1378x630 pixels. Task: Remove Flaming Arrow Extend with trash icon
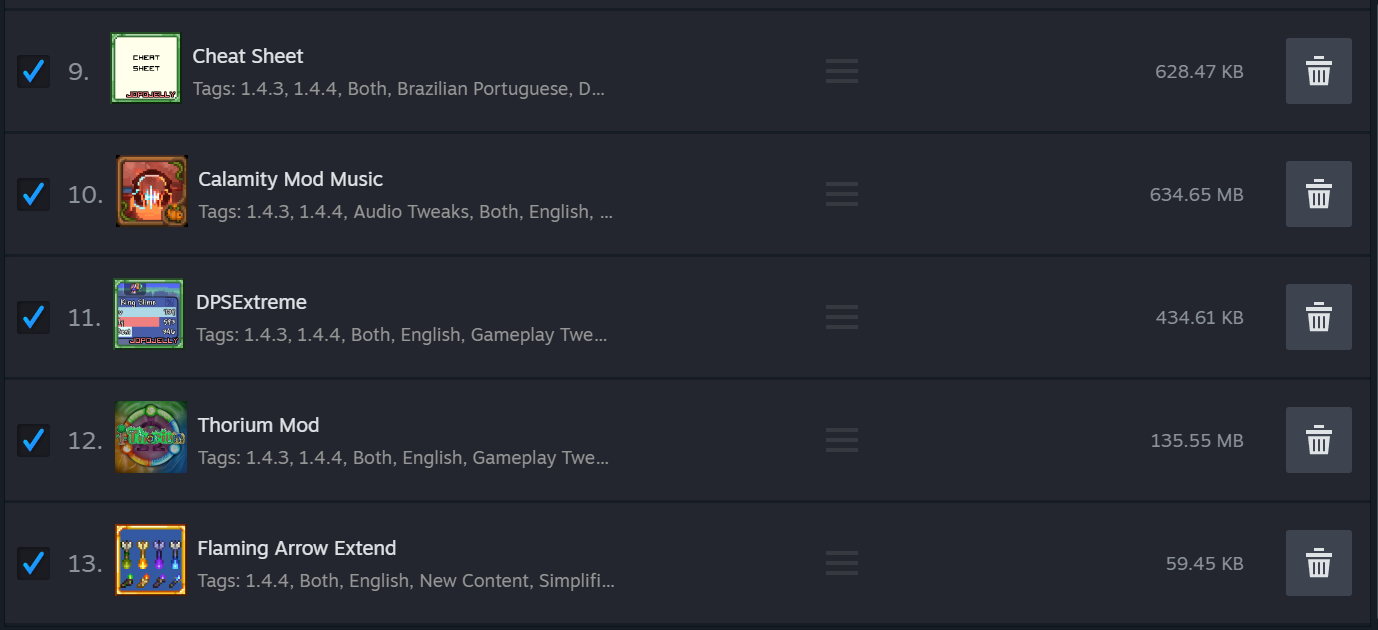pyautogui.click(x=1318, y=563)
